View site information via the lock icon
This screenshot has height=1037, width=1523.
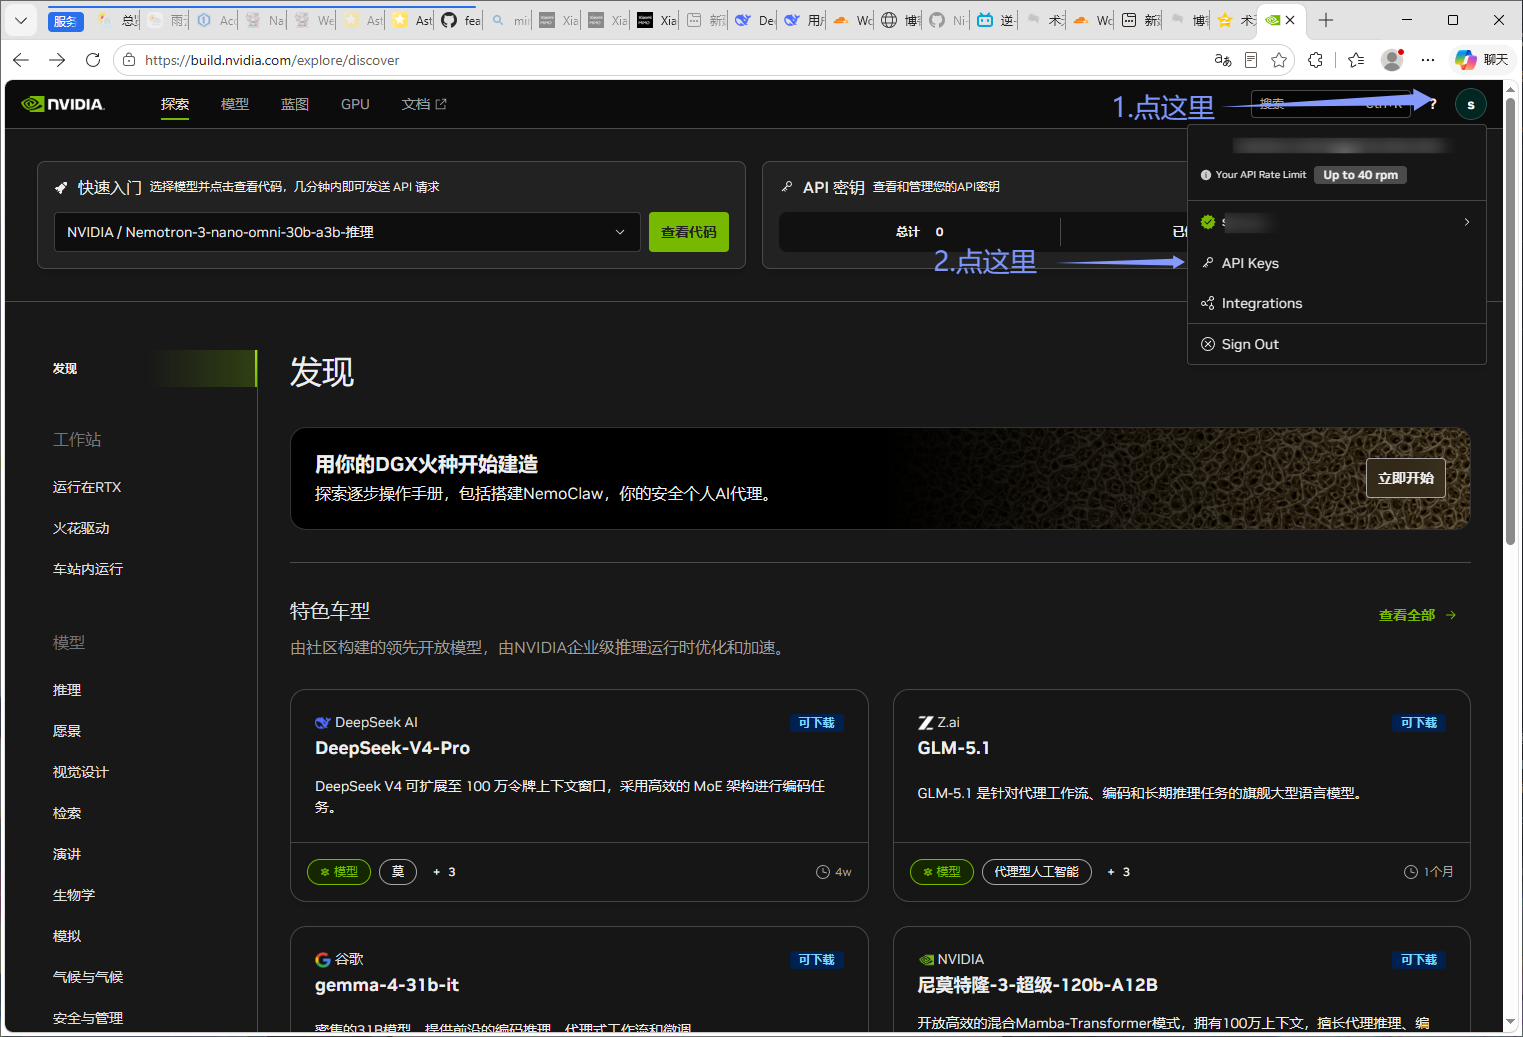tap(129, 60)
